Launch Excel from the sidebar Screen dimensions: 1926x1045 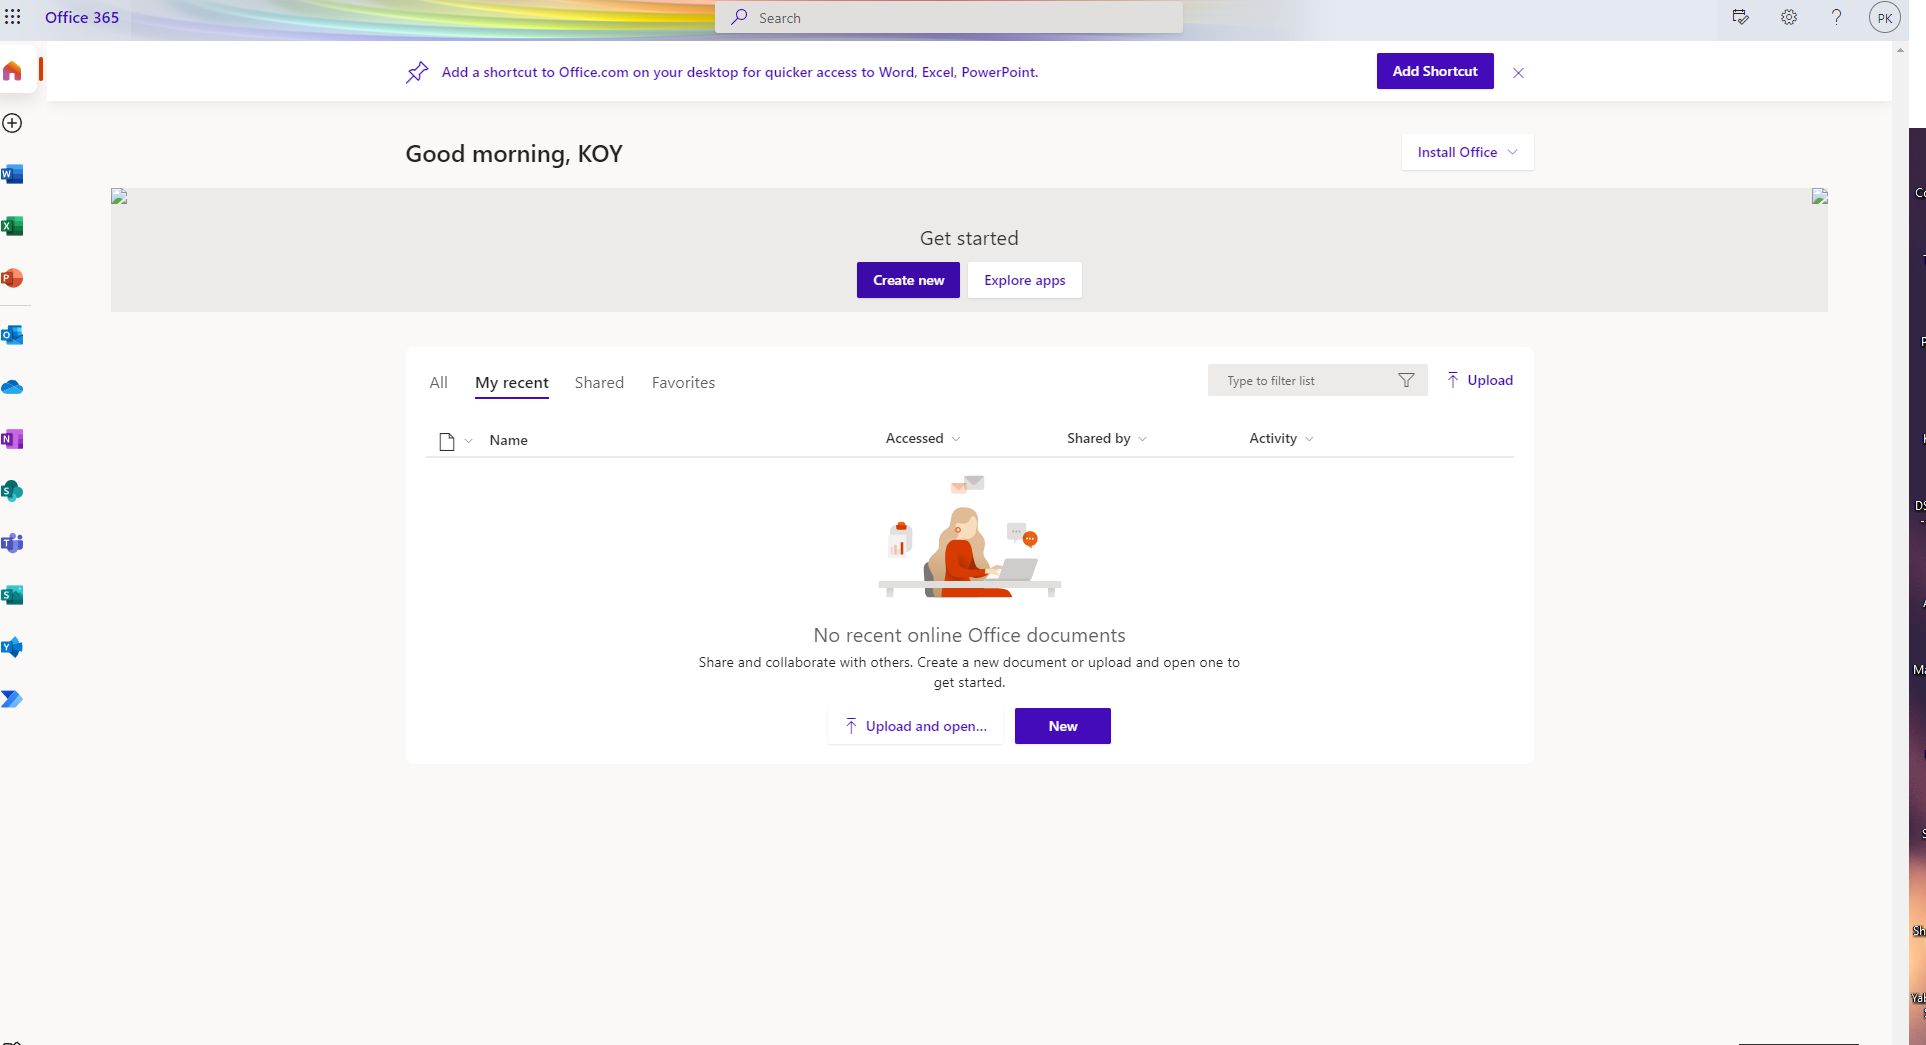pyautogui.click(x=13, y=226)
